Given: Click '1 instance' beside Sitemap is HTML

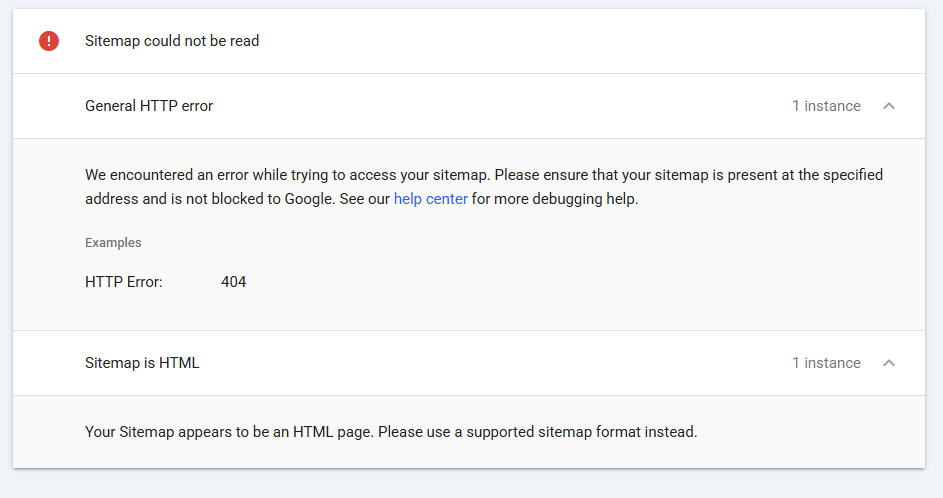Looking at the screenshot, I should (826, 363).
